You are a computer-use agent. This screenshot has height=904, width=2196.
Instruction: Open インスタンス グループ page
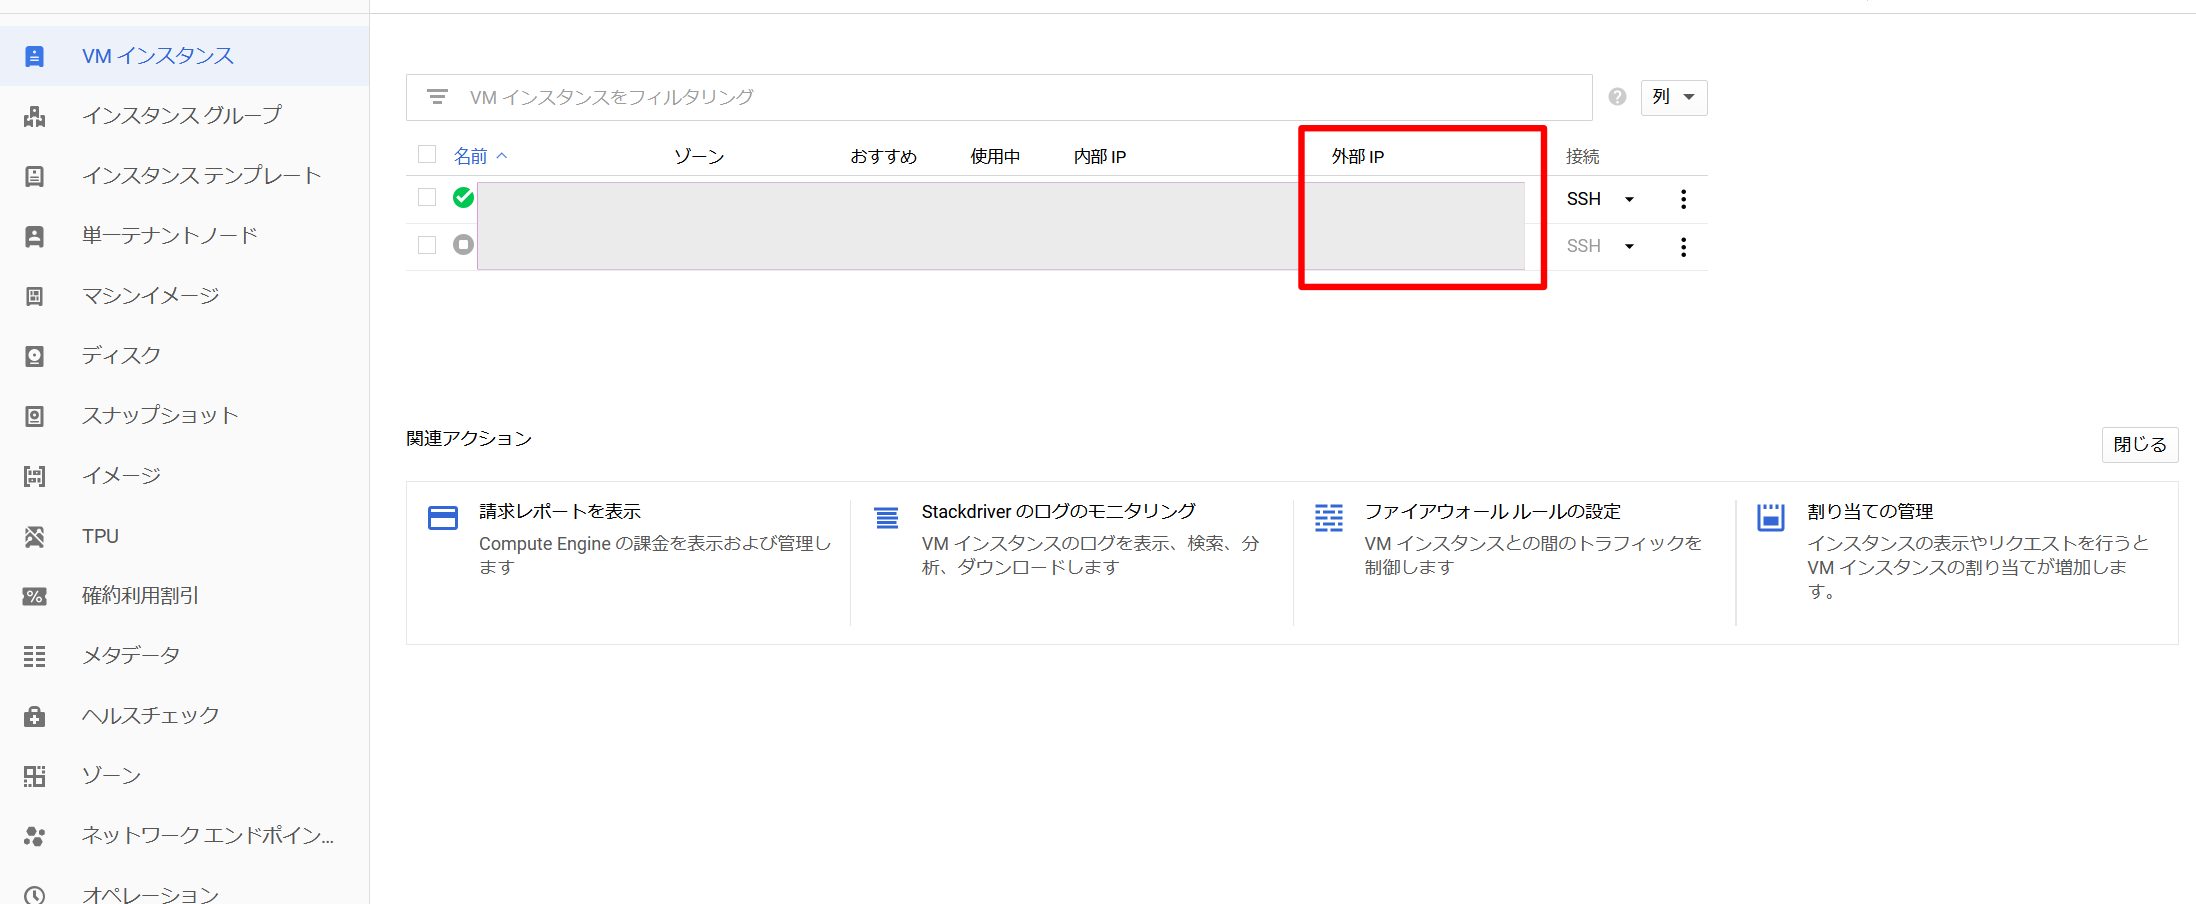tap(184, 116)
